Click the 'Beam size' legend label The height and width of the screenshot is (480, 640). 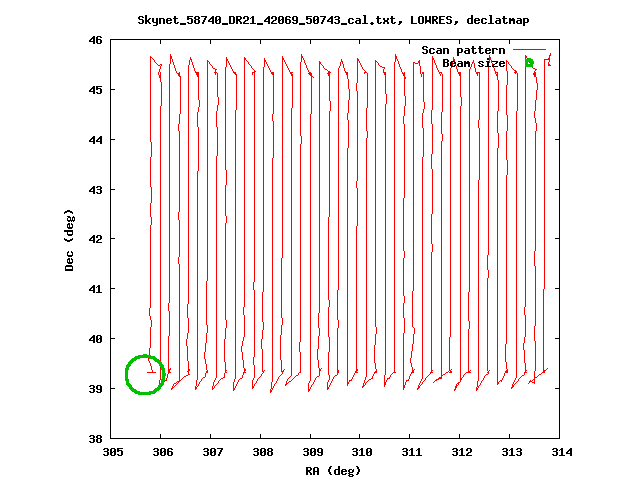click(474, 63)
